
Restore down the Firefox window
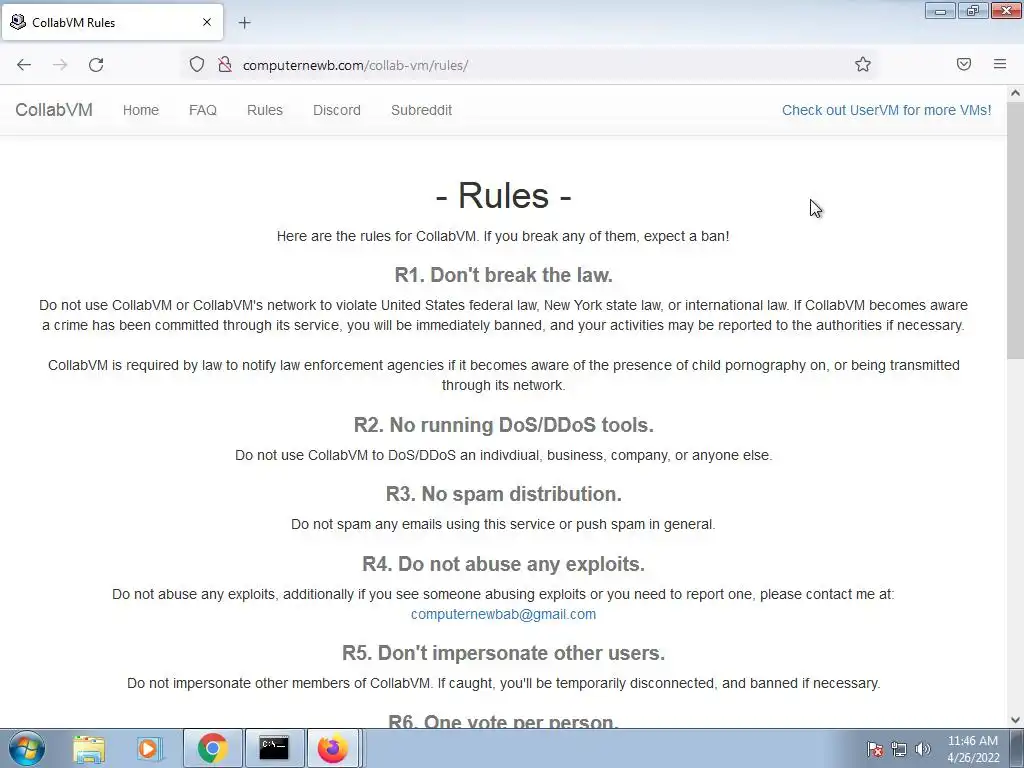(973, 10)
